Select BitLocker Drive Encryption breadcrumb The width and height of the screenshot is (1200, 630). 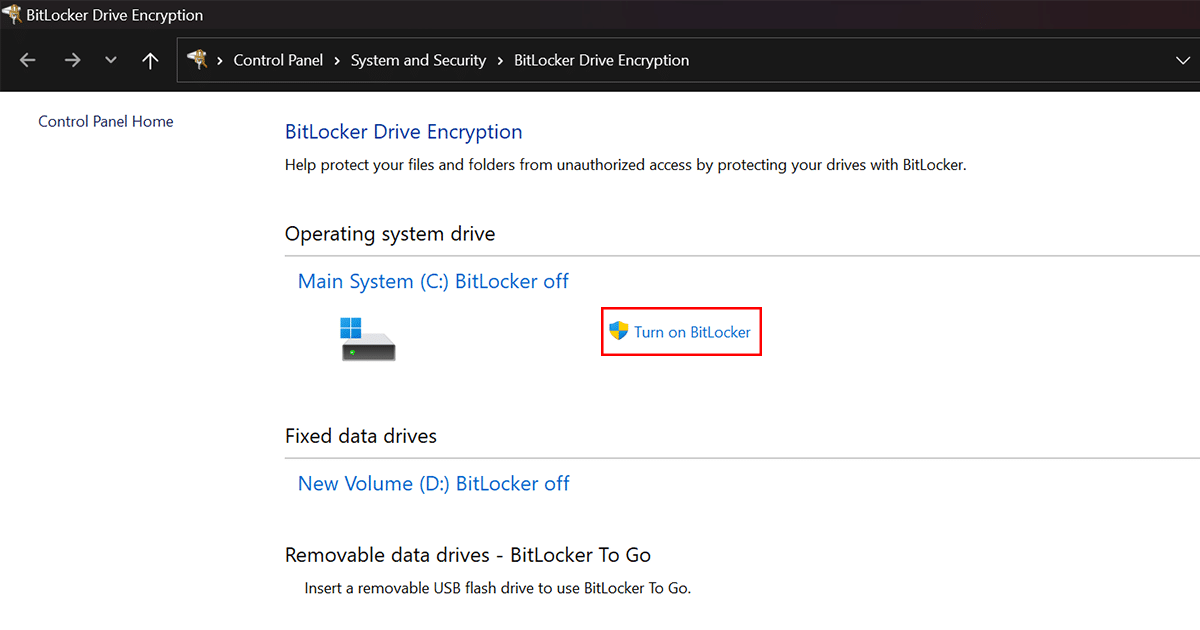pos(601,61)
